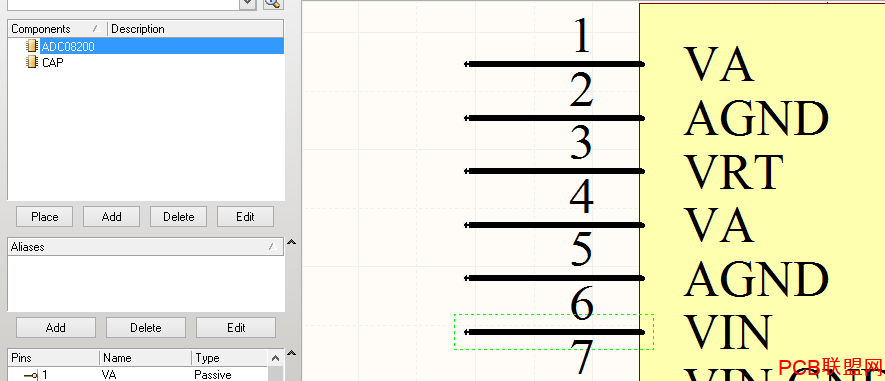Select pin 4 line on the schematic symbol
The height and width of the screenshot is (381, 885).
[554, 225]
